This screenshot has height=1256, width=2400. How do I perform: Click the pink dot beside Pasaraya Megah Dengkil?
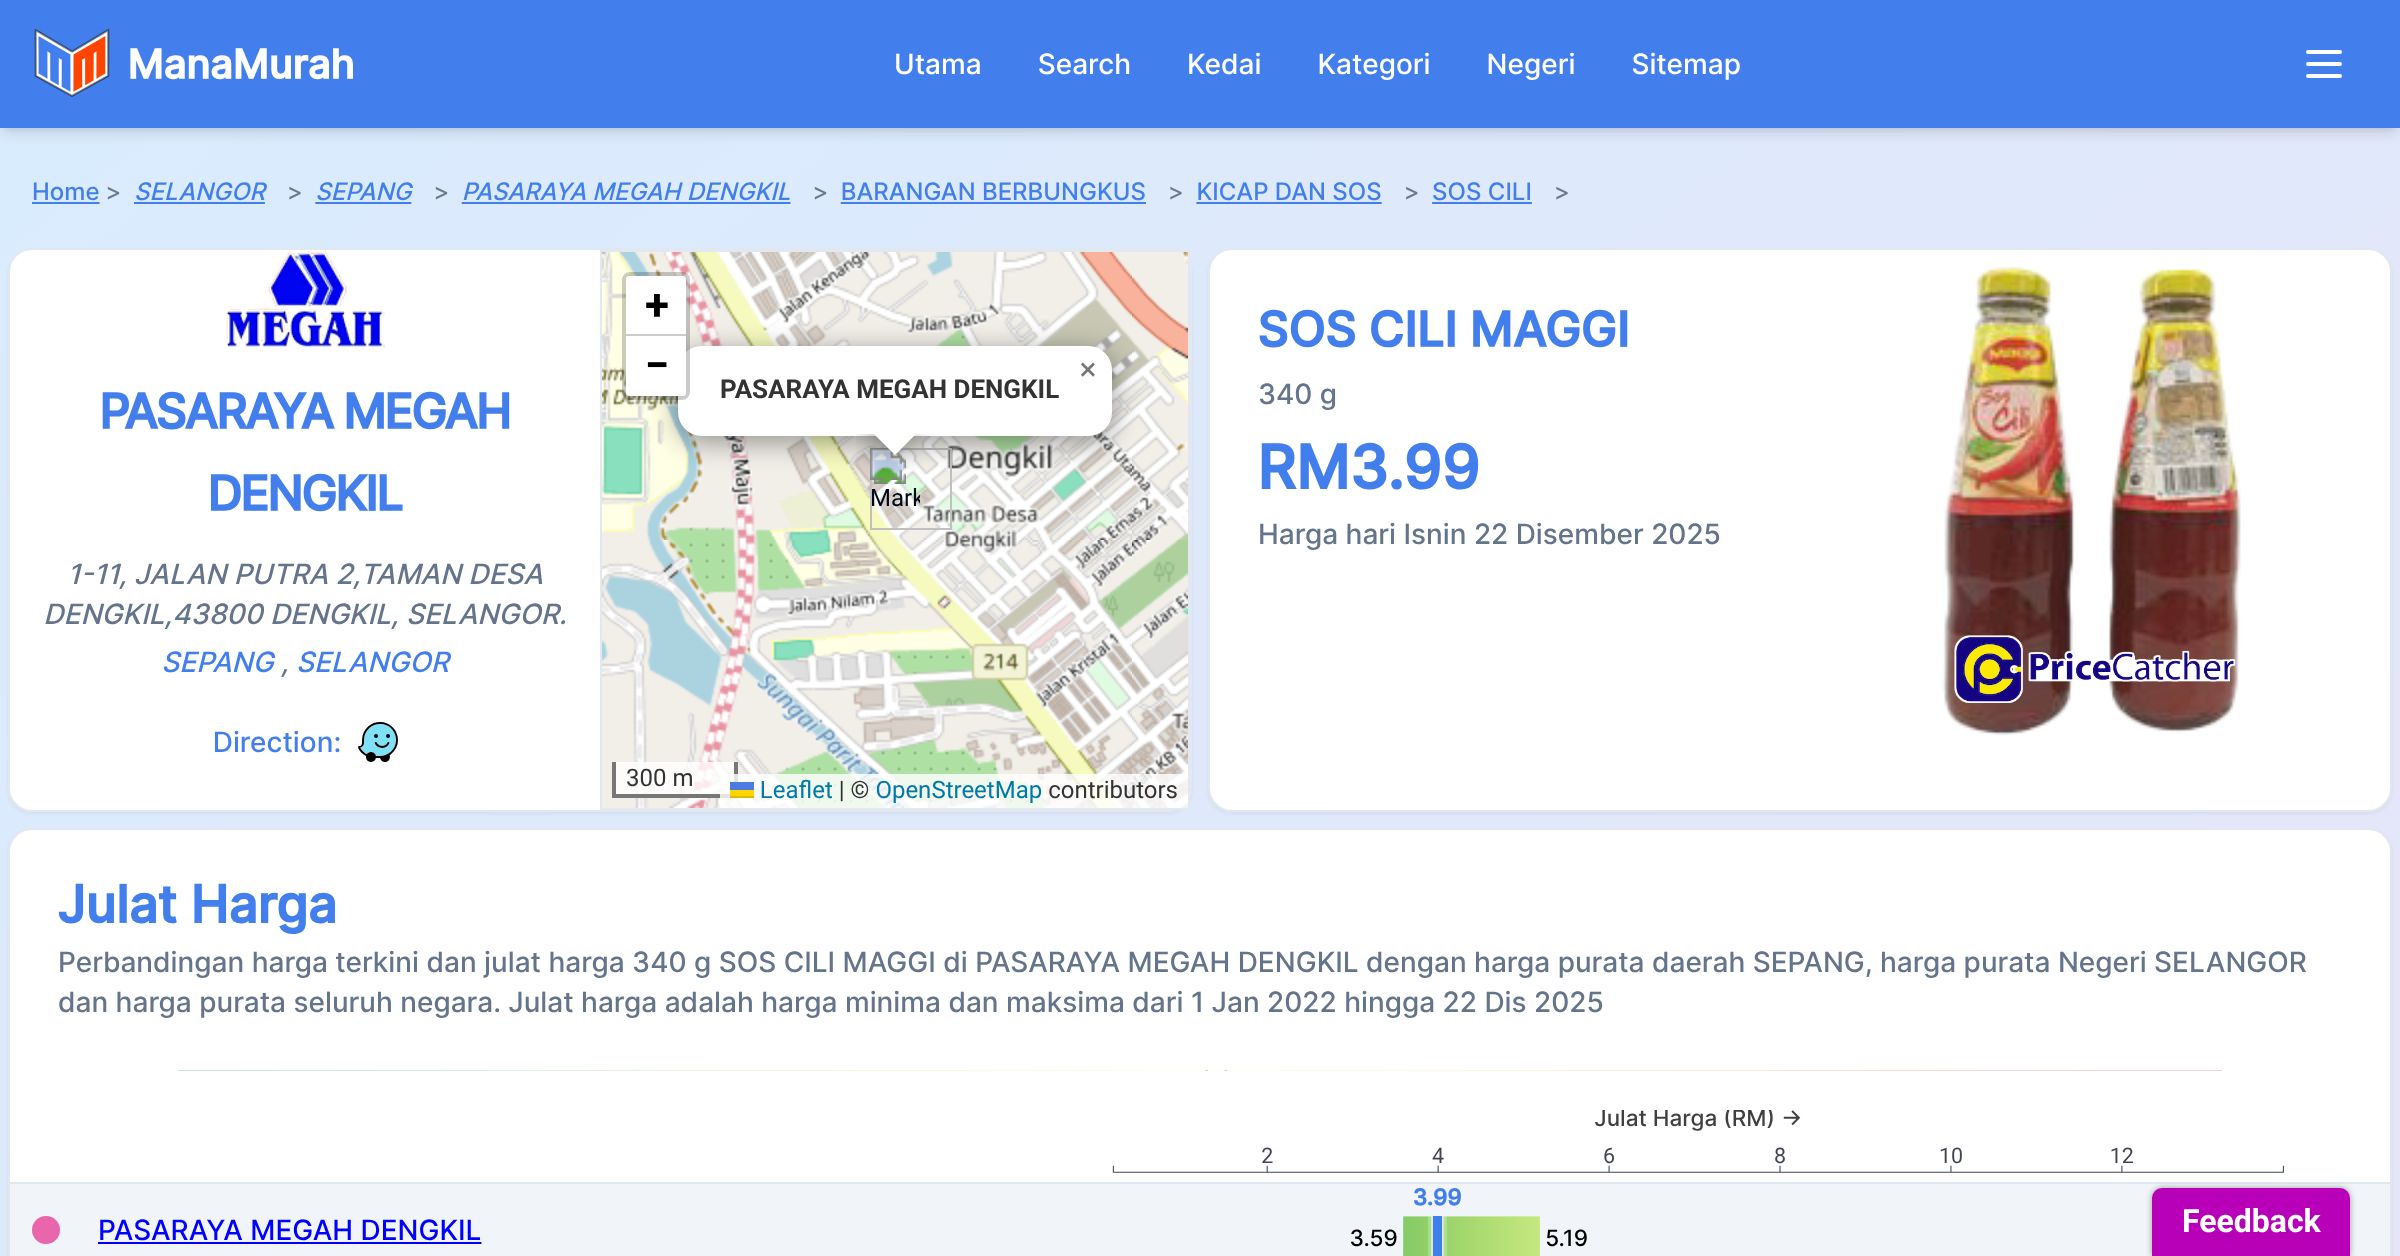46,1229
